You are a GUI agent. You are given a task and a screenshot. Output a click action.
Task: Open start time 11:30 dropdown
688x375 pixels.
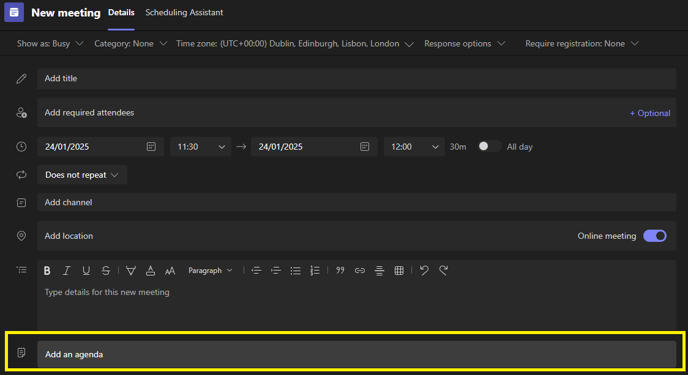[x=201, y=146]
